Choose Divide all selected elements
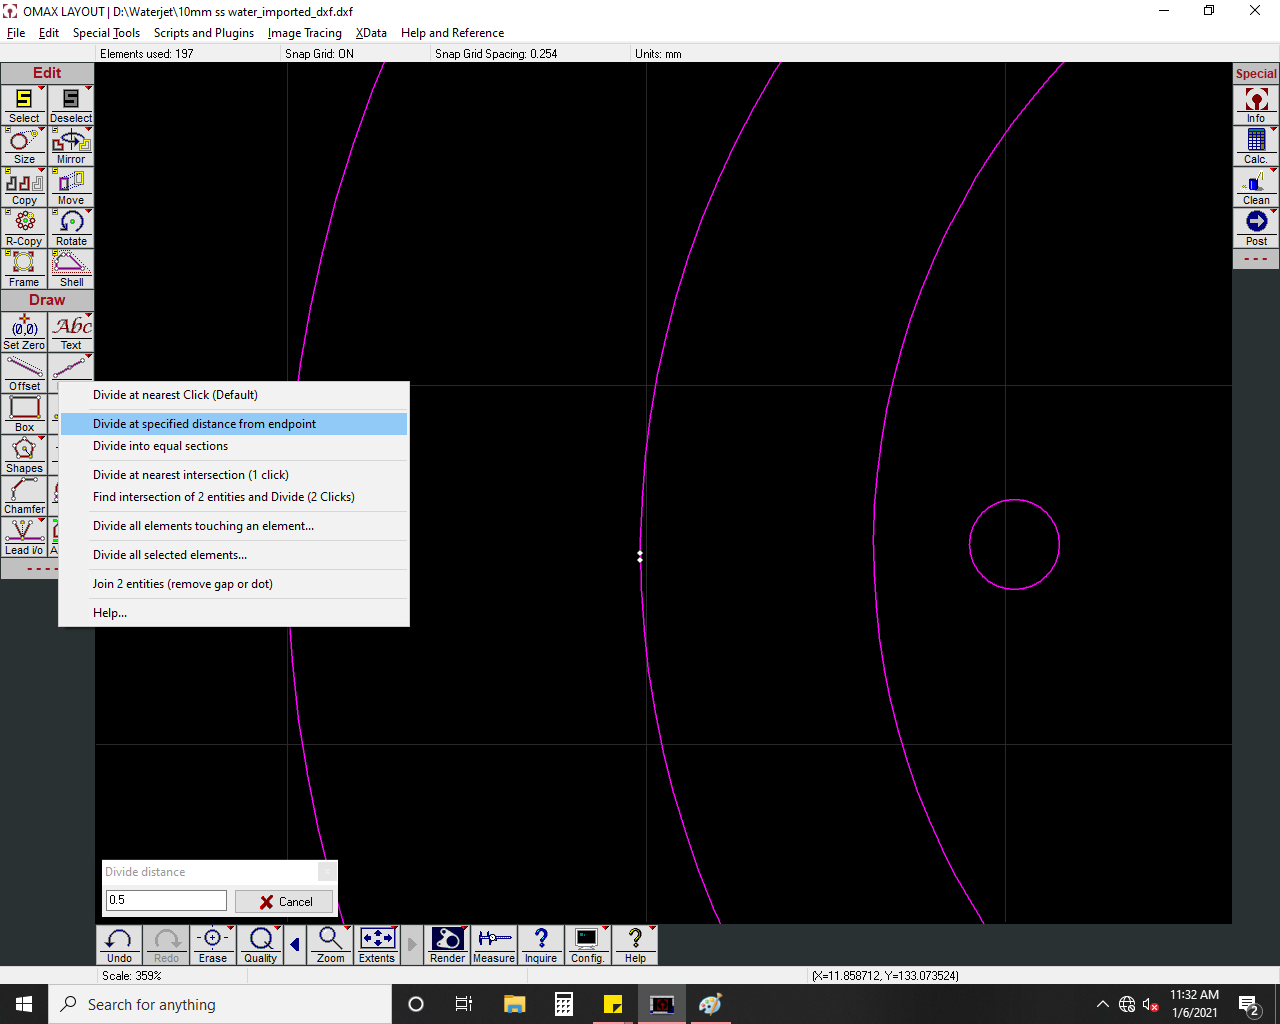Viewport: 1280px width, 1024px height. [234, 555]
